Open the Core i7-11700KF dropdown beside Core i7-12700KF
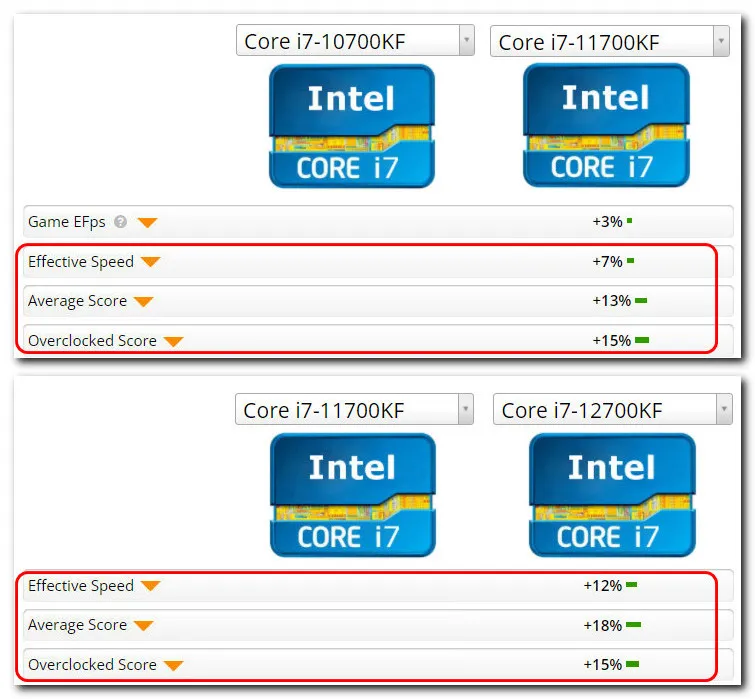The width and height of the screenshot is (755, 699). click(465, 409)
